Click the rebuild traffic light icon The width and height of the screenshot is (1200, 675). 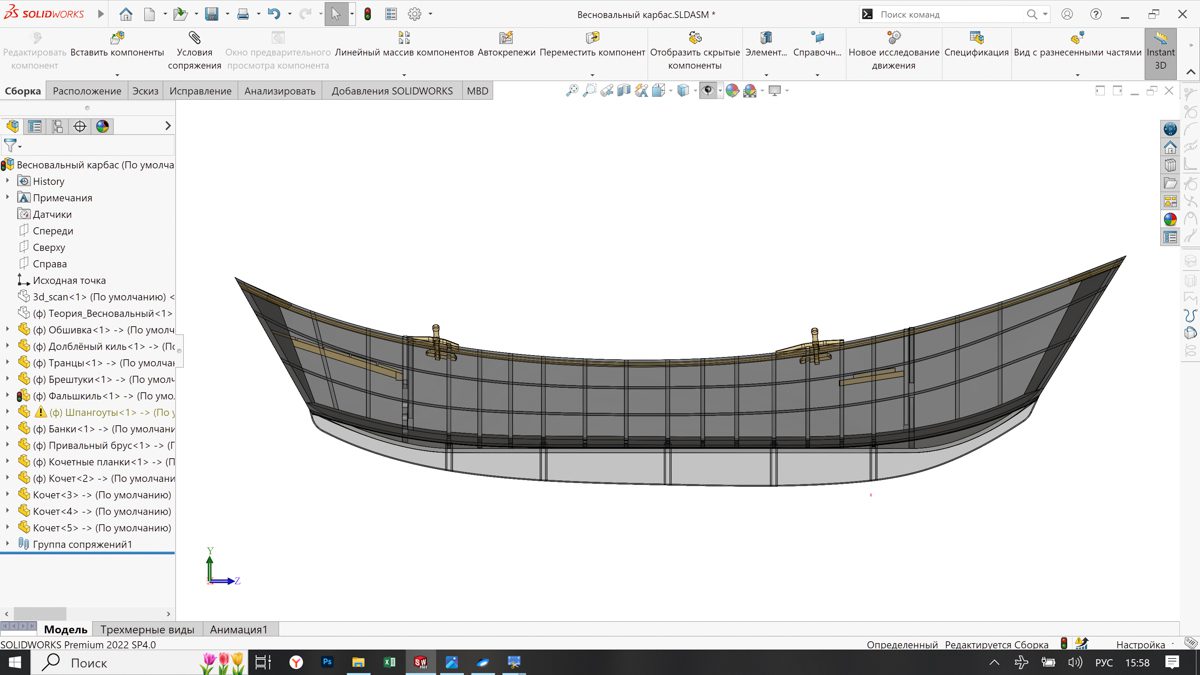point(367,15)
